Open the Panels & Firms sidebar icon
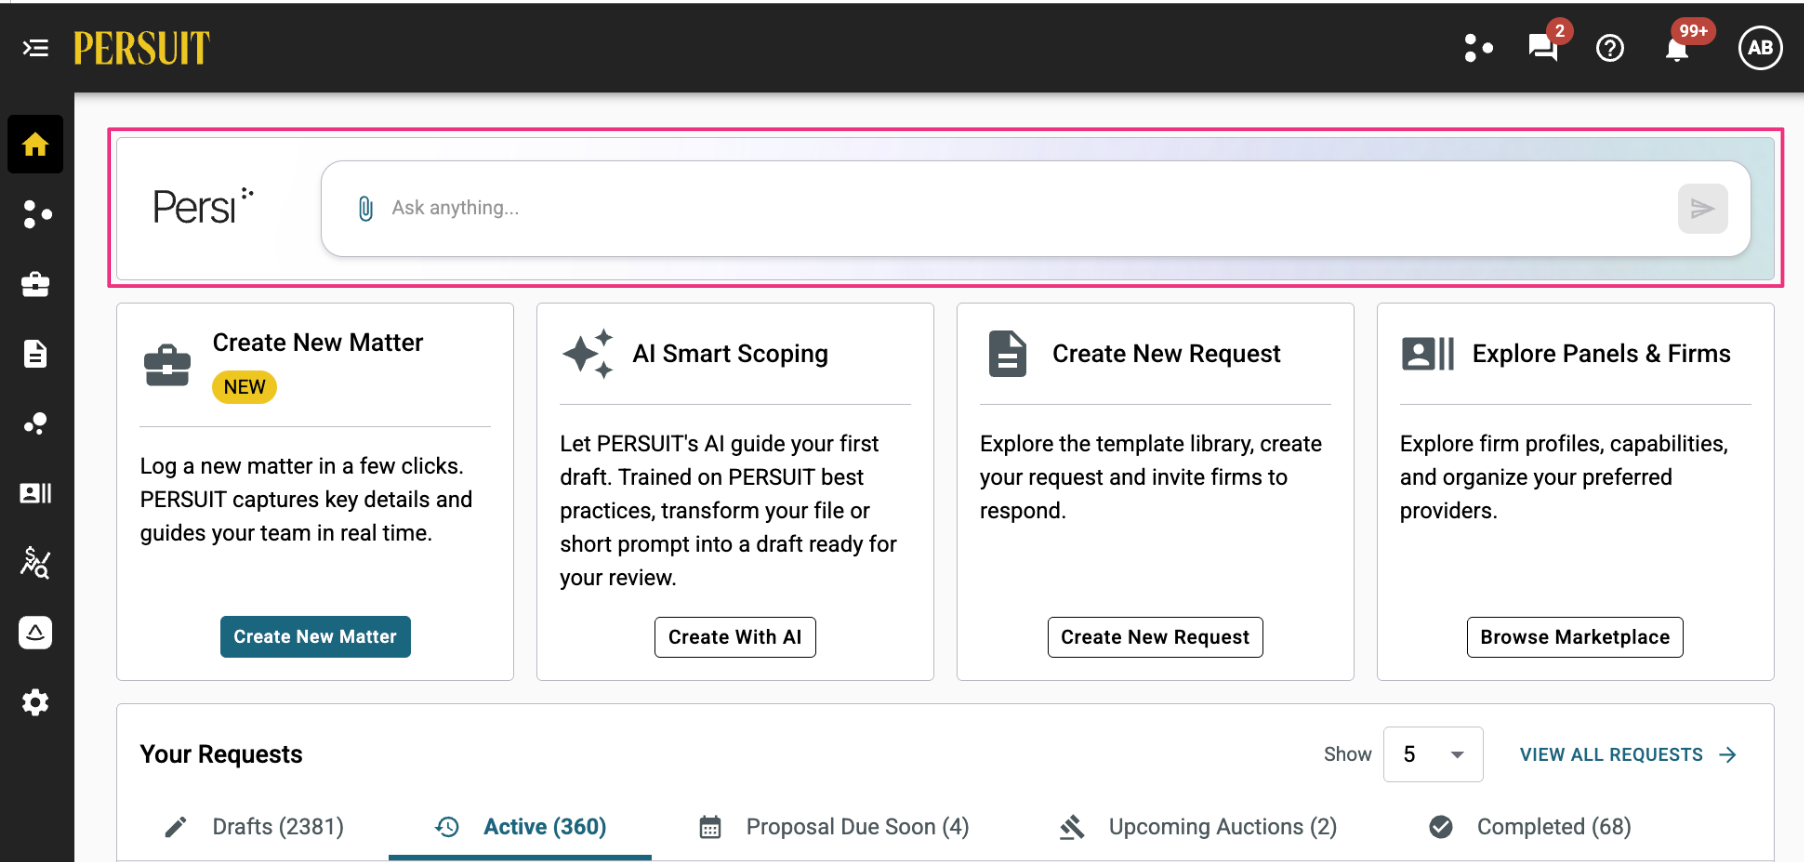The height and width of the screenshot is (862, 1804). click(x=36, y=493)
